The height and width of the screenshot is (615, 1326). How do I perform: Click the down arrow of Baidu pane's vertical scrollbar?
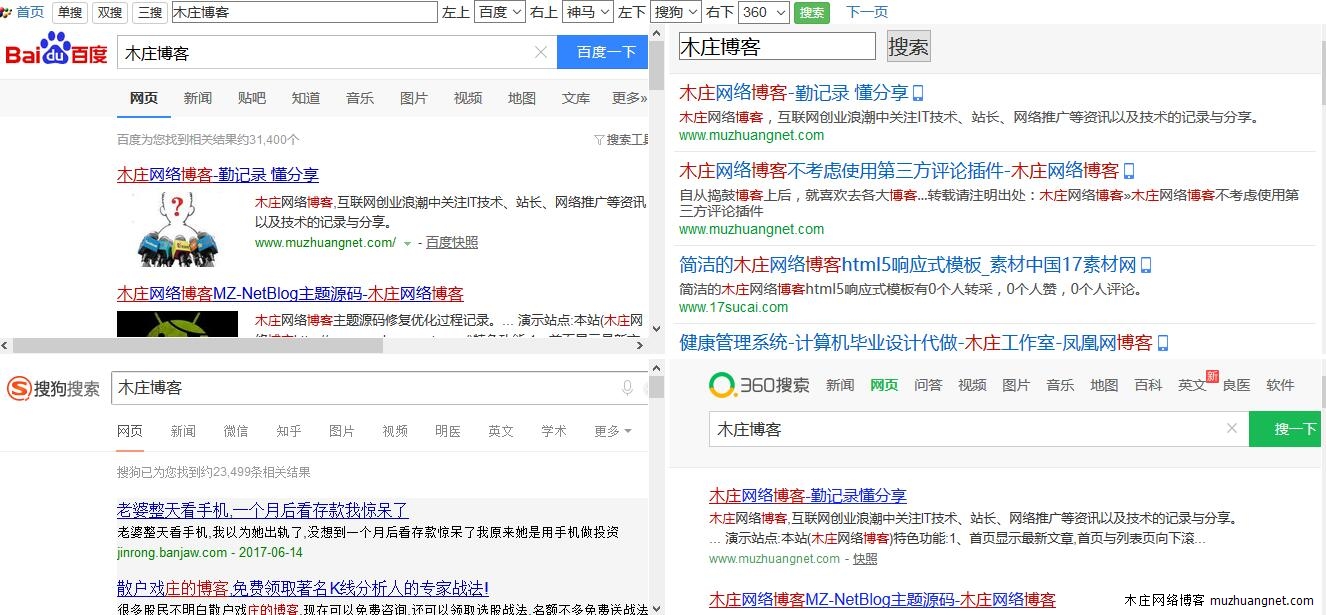coord(657,329)
